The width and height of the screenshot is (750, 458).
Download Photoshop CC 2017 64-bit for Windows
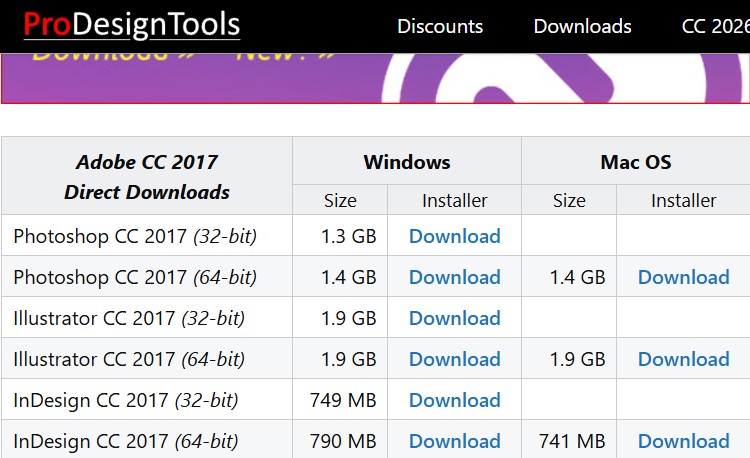[455, 277]
